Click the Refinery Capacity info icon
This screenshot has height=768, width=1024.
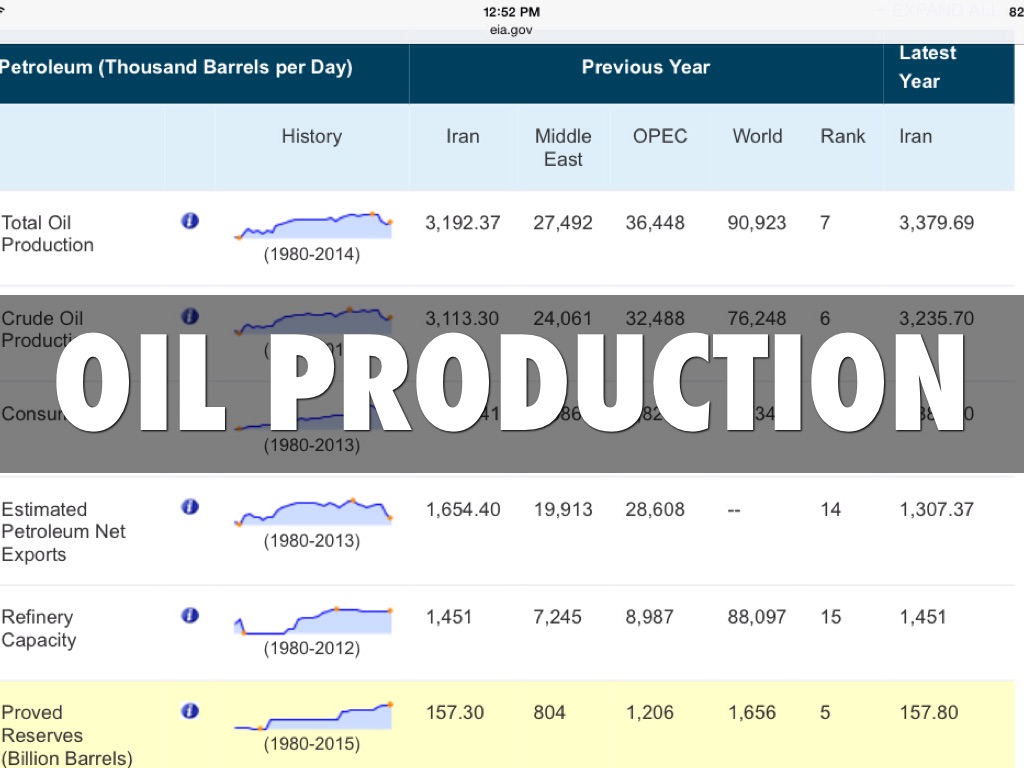tap(190, 615)
